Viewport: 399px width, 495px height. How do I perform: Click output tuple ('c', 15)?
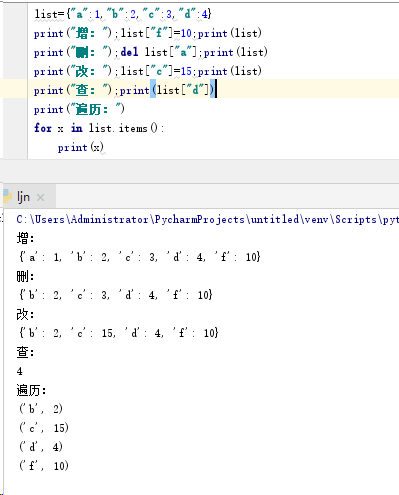pos(44,428)
